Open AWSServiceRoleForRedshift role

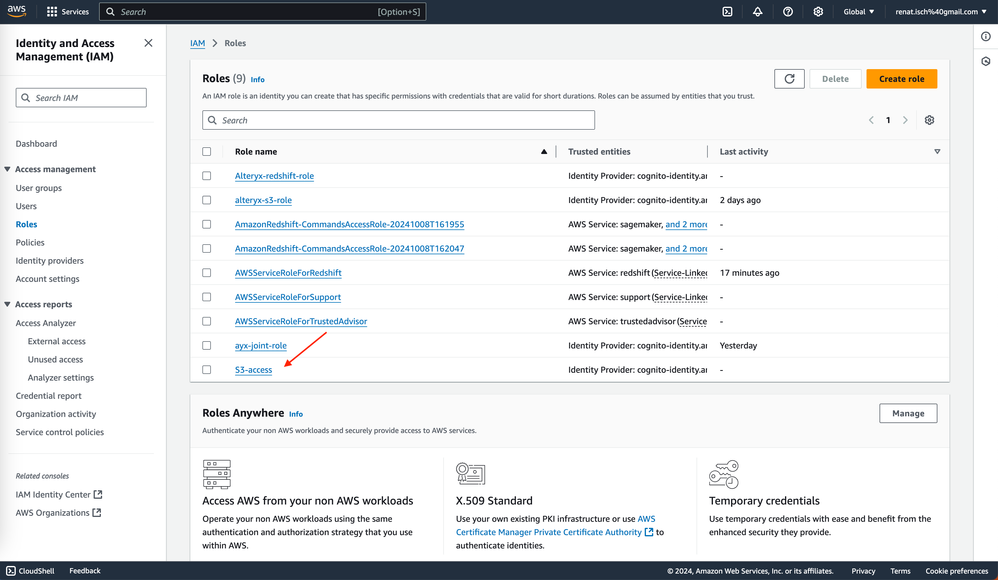point(288,272)
